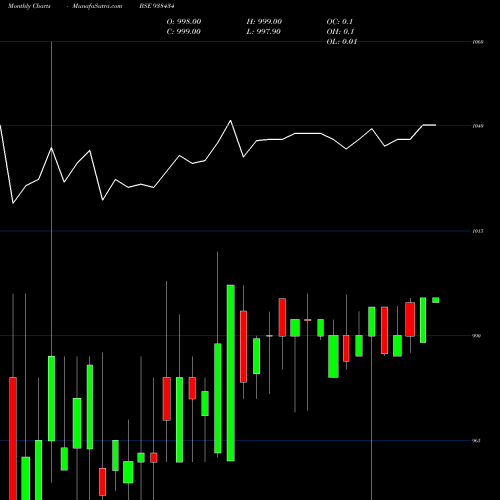Click the 1068 price axis label
The image size is (500, 500).
(x=478, y=42)
